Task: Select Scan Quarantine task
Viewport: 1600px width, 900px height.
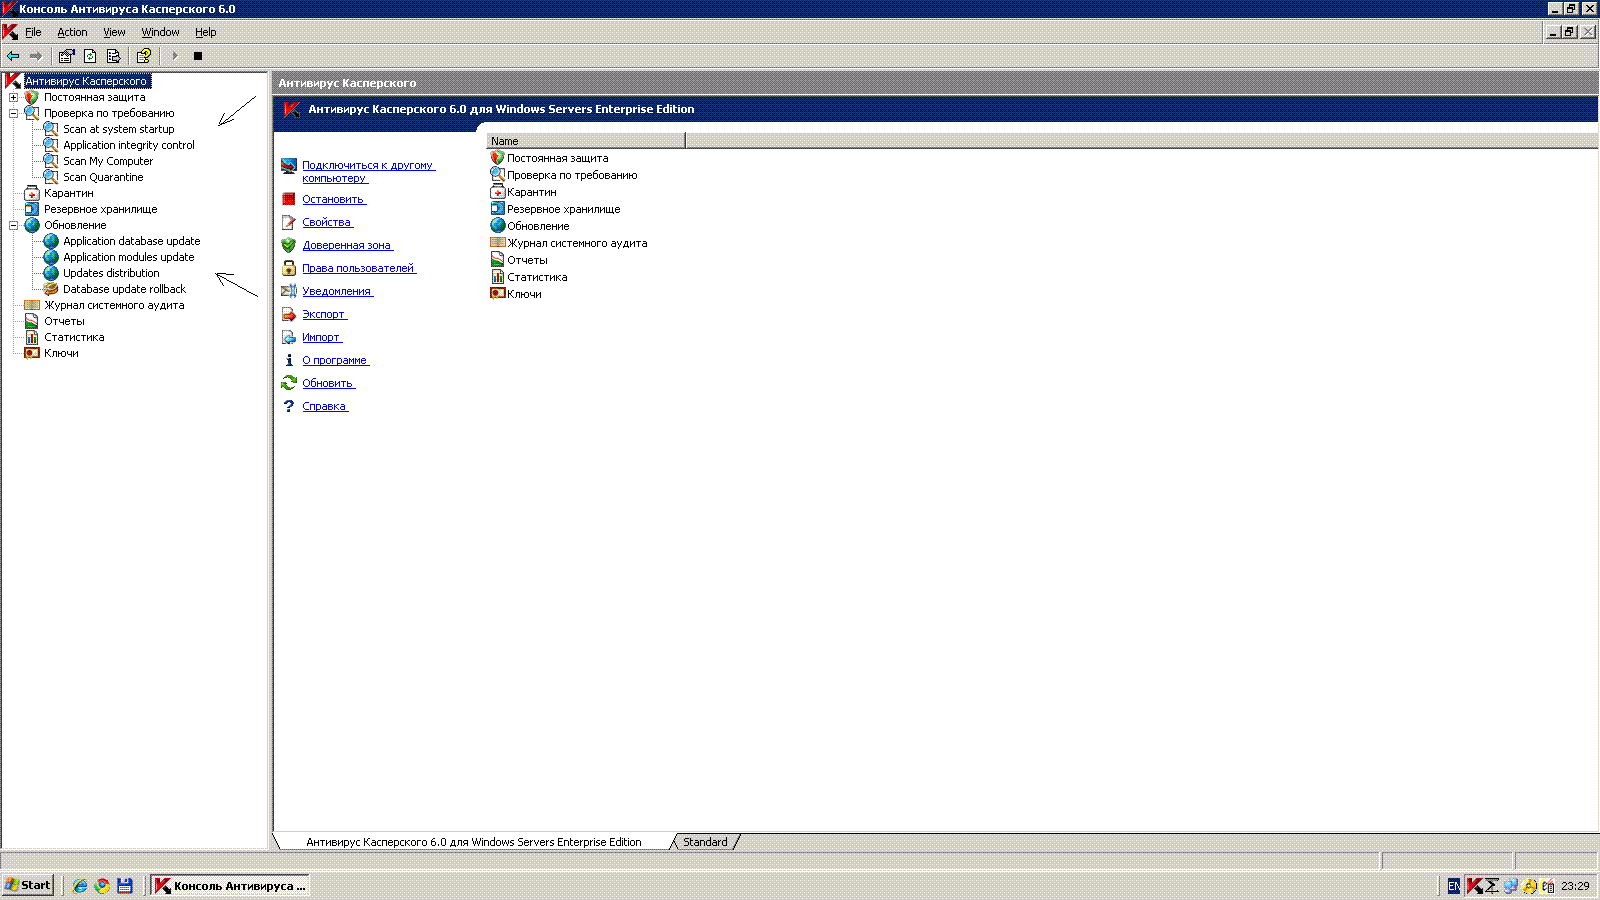Action: coord(103,177)
